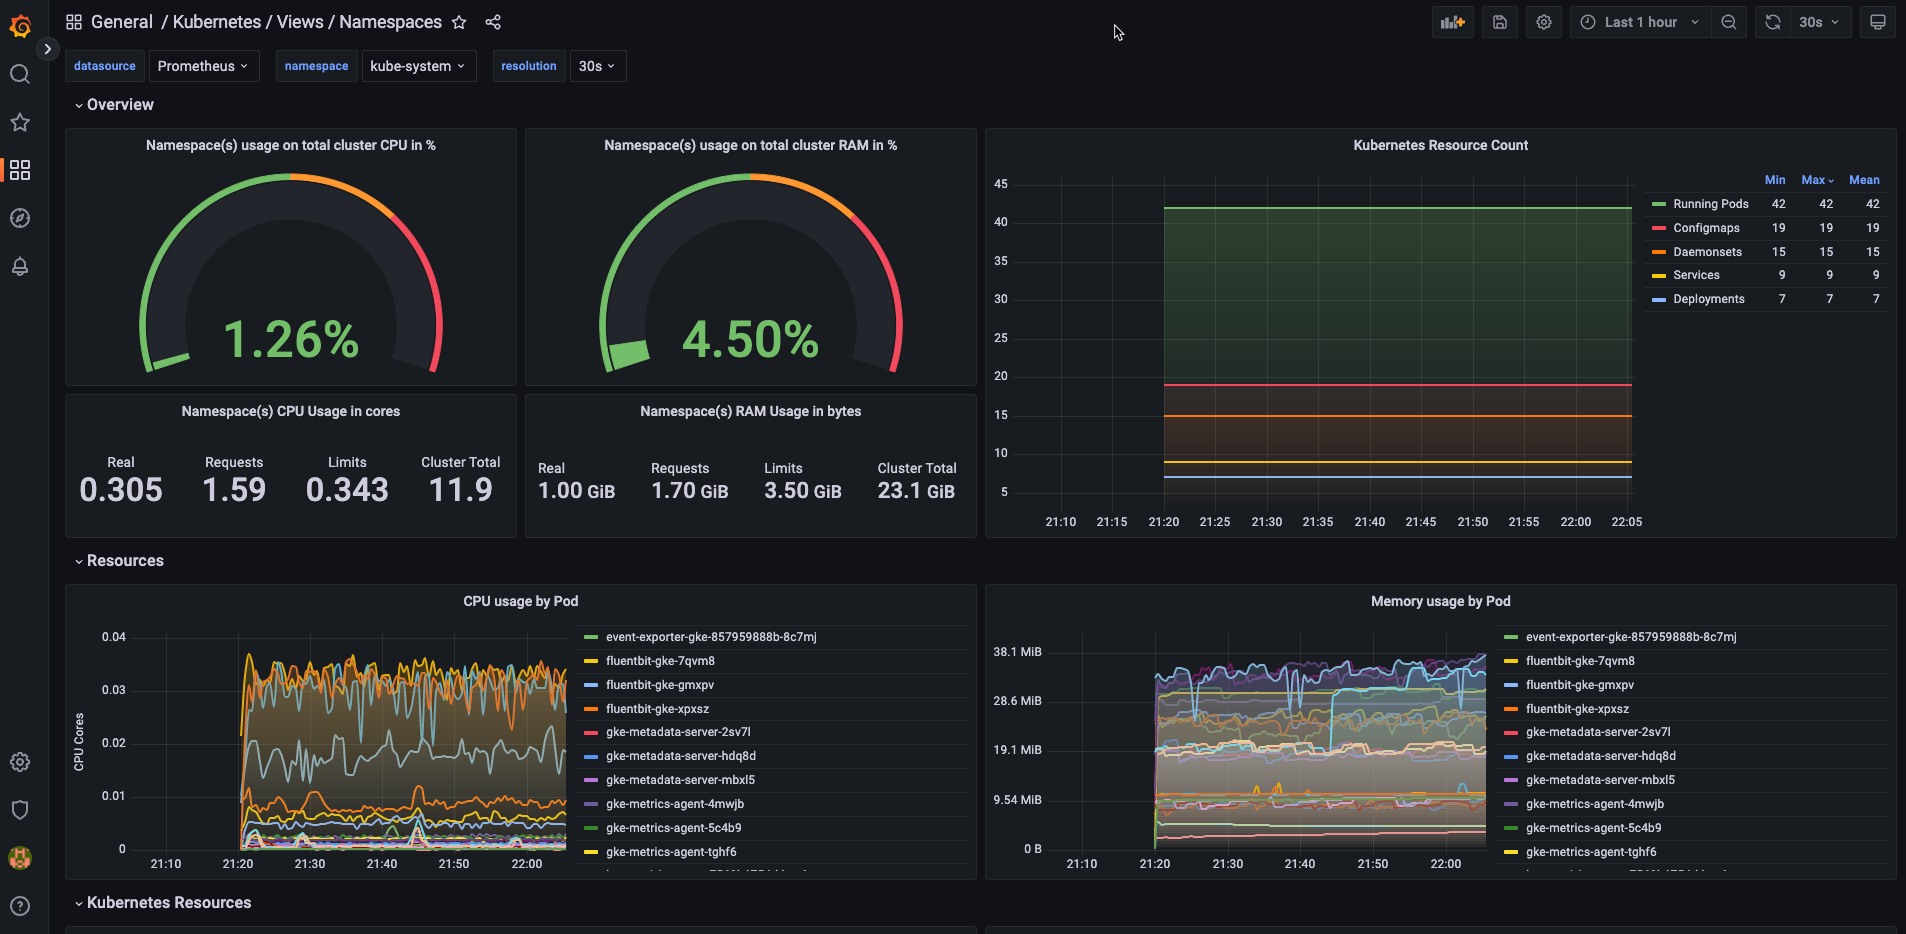Open the CPU usage by Pod panel title menu
This screenshot has width=1906, height=934.
[x=521, y=601]
